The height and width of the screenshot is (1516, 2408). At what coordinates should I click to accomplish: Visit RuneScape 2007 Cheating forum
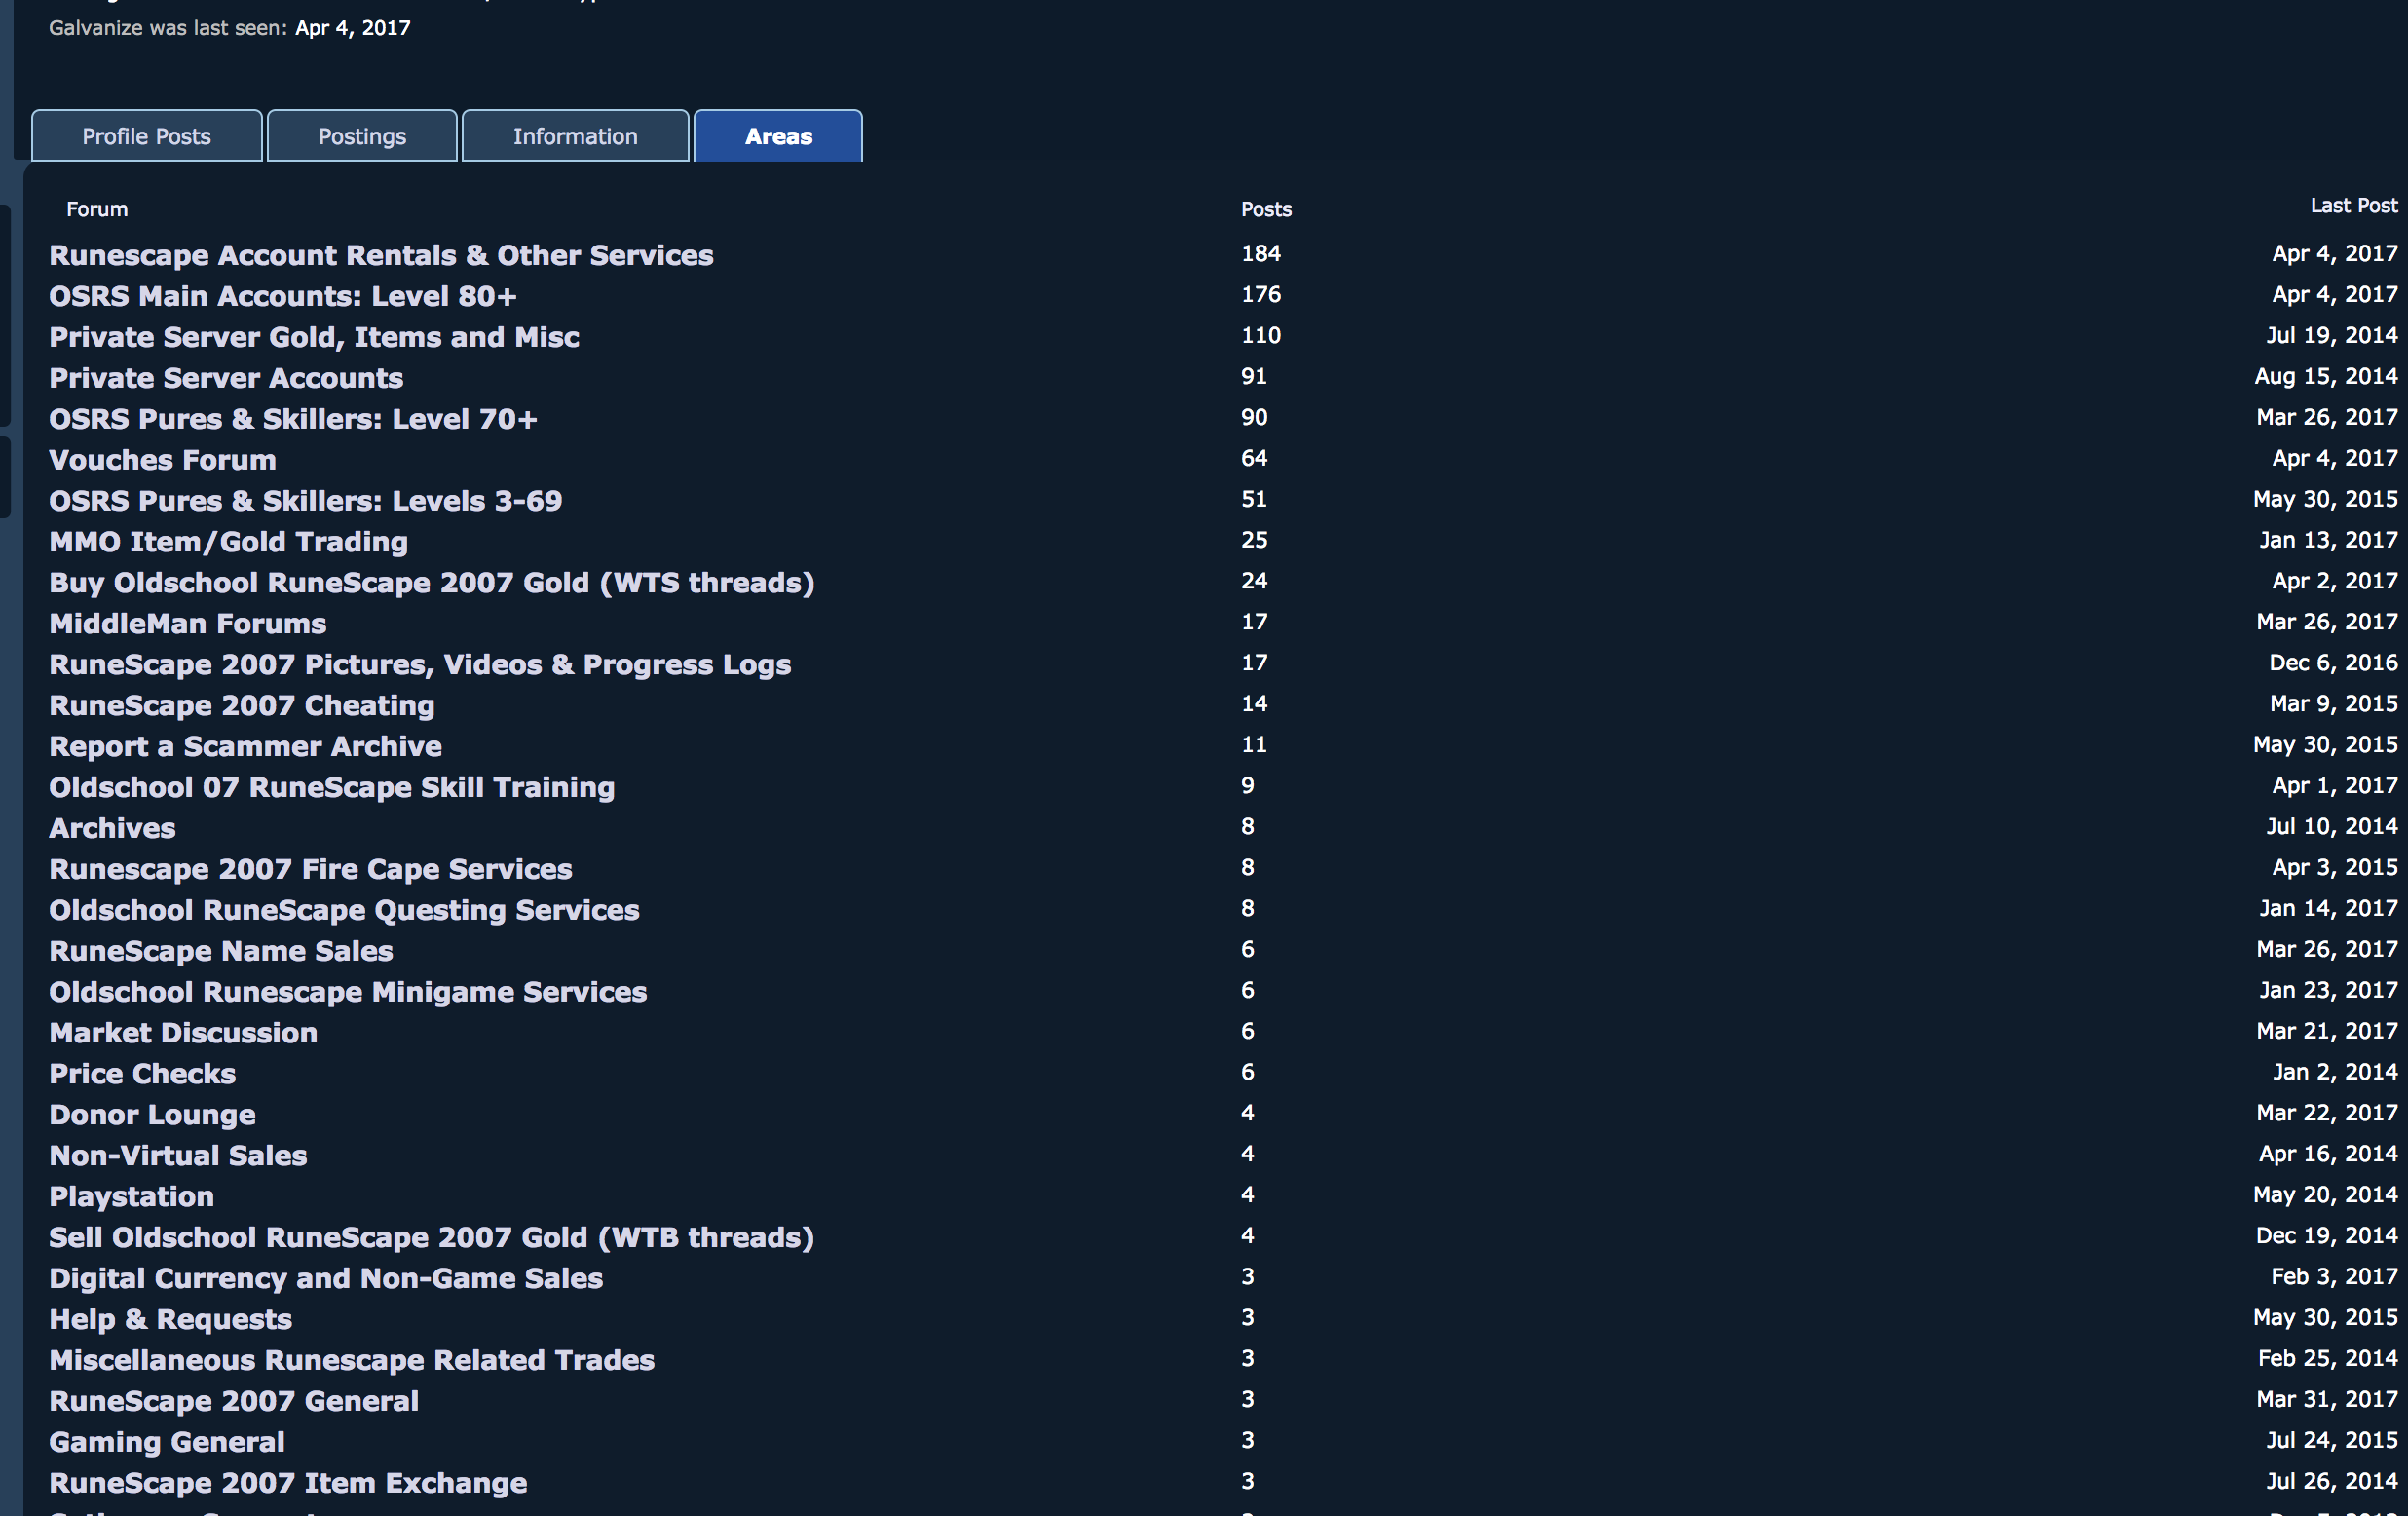click(x=242, y=706)
